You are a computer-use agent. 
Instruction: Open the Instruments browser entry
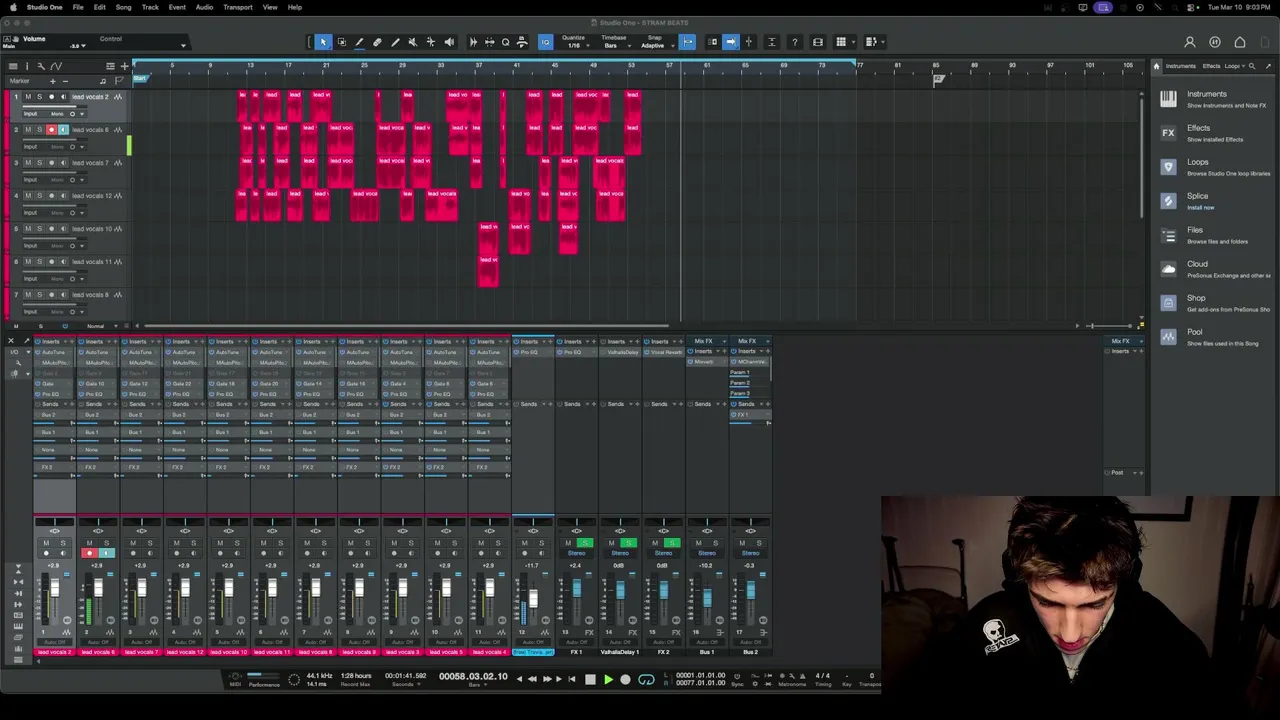click(x=1214, y=99)
